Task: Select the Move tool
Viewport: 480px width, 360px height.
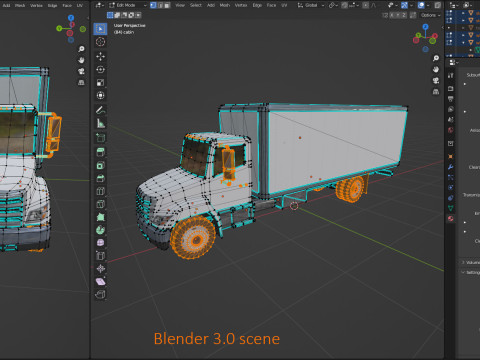Action: coord(100,56)
